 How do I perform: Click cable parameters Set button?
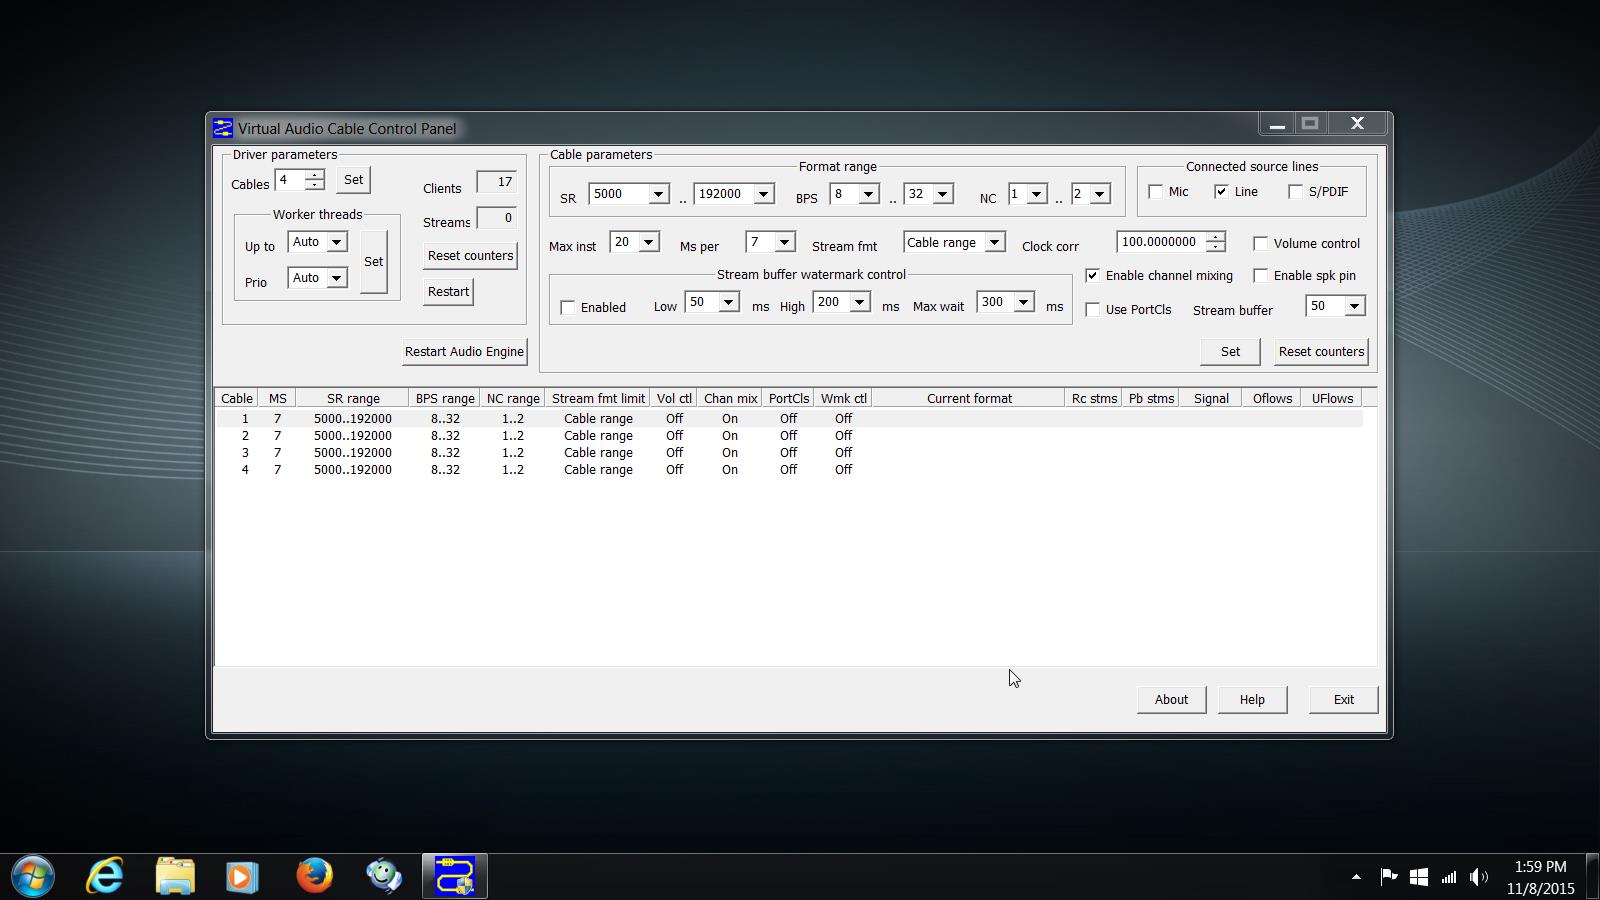[x=1230, y=352]
